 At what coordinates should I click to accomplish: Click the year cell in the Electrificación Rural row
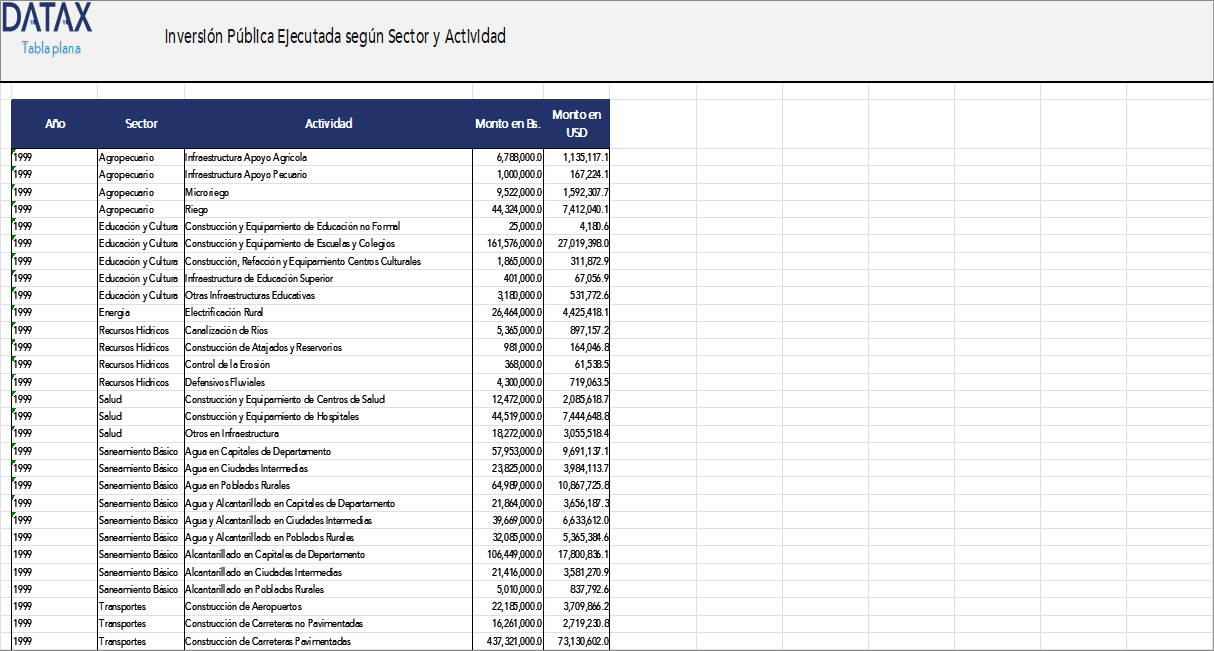tap(55, 312)
